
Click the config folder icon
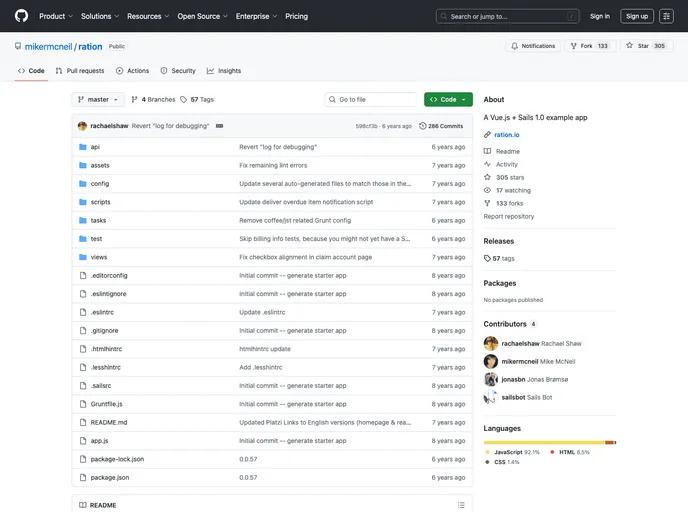82,184
